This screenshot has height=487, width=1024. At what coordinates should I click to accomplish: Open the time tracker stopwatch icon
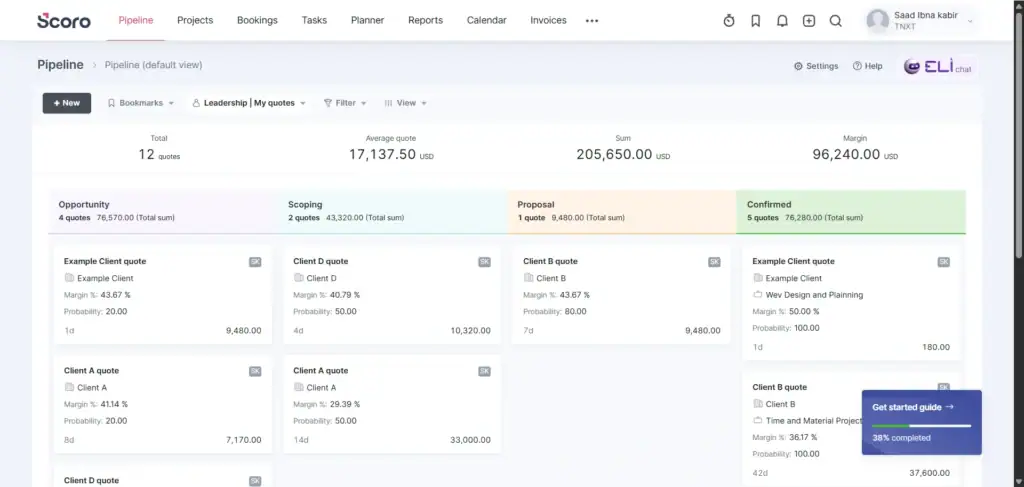[x=729, y=21]
